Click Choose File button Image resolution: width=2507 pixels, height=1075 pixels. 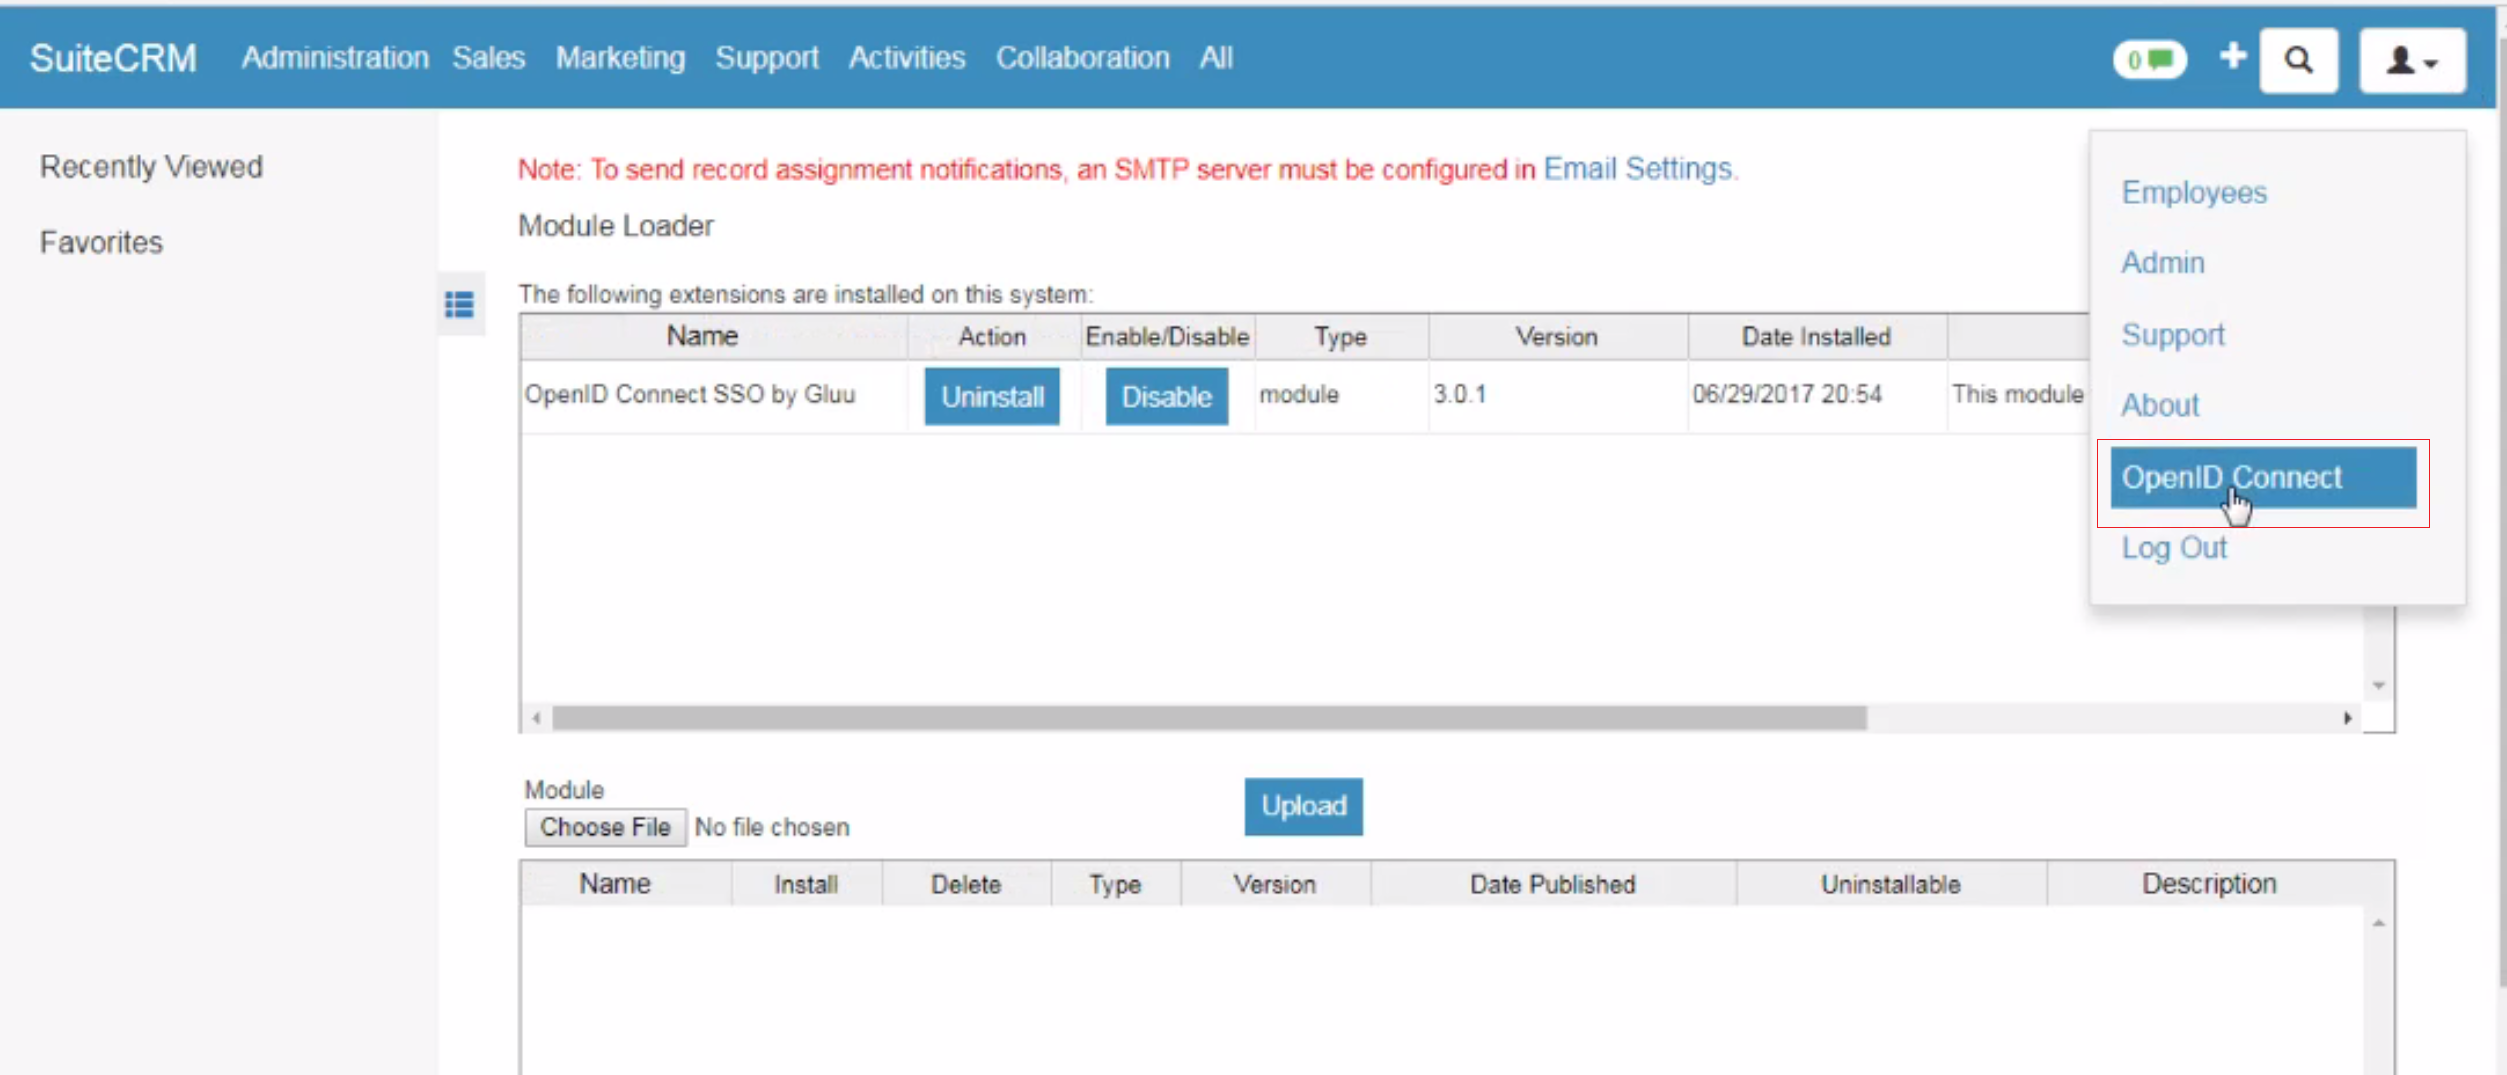605,828
